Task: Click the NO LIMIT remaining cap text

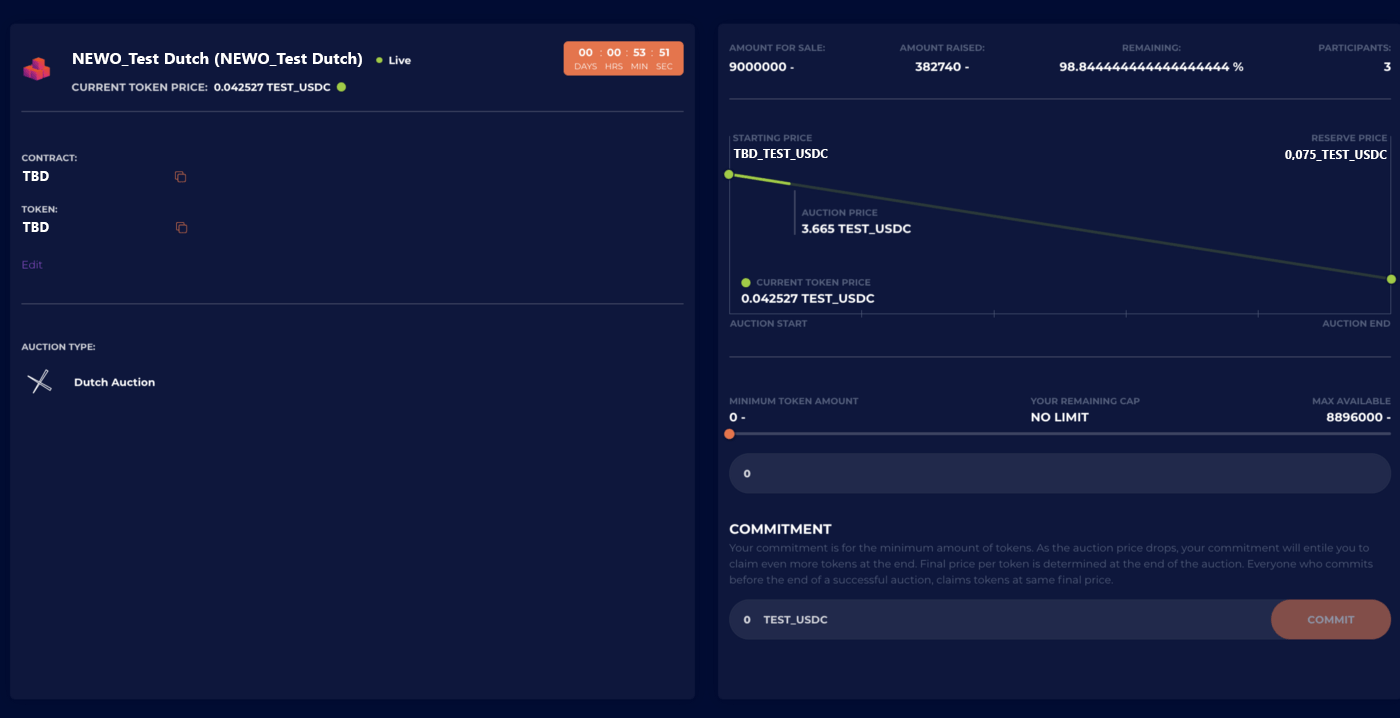Action: 1059,417
